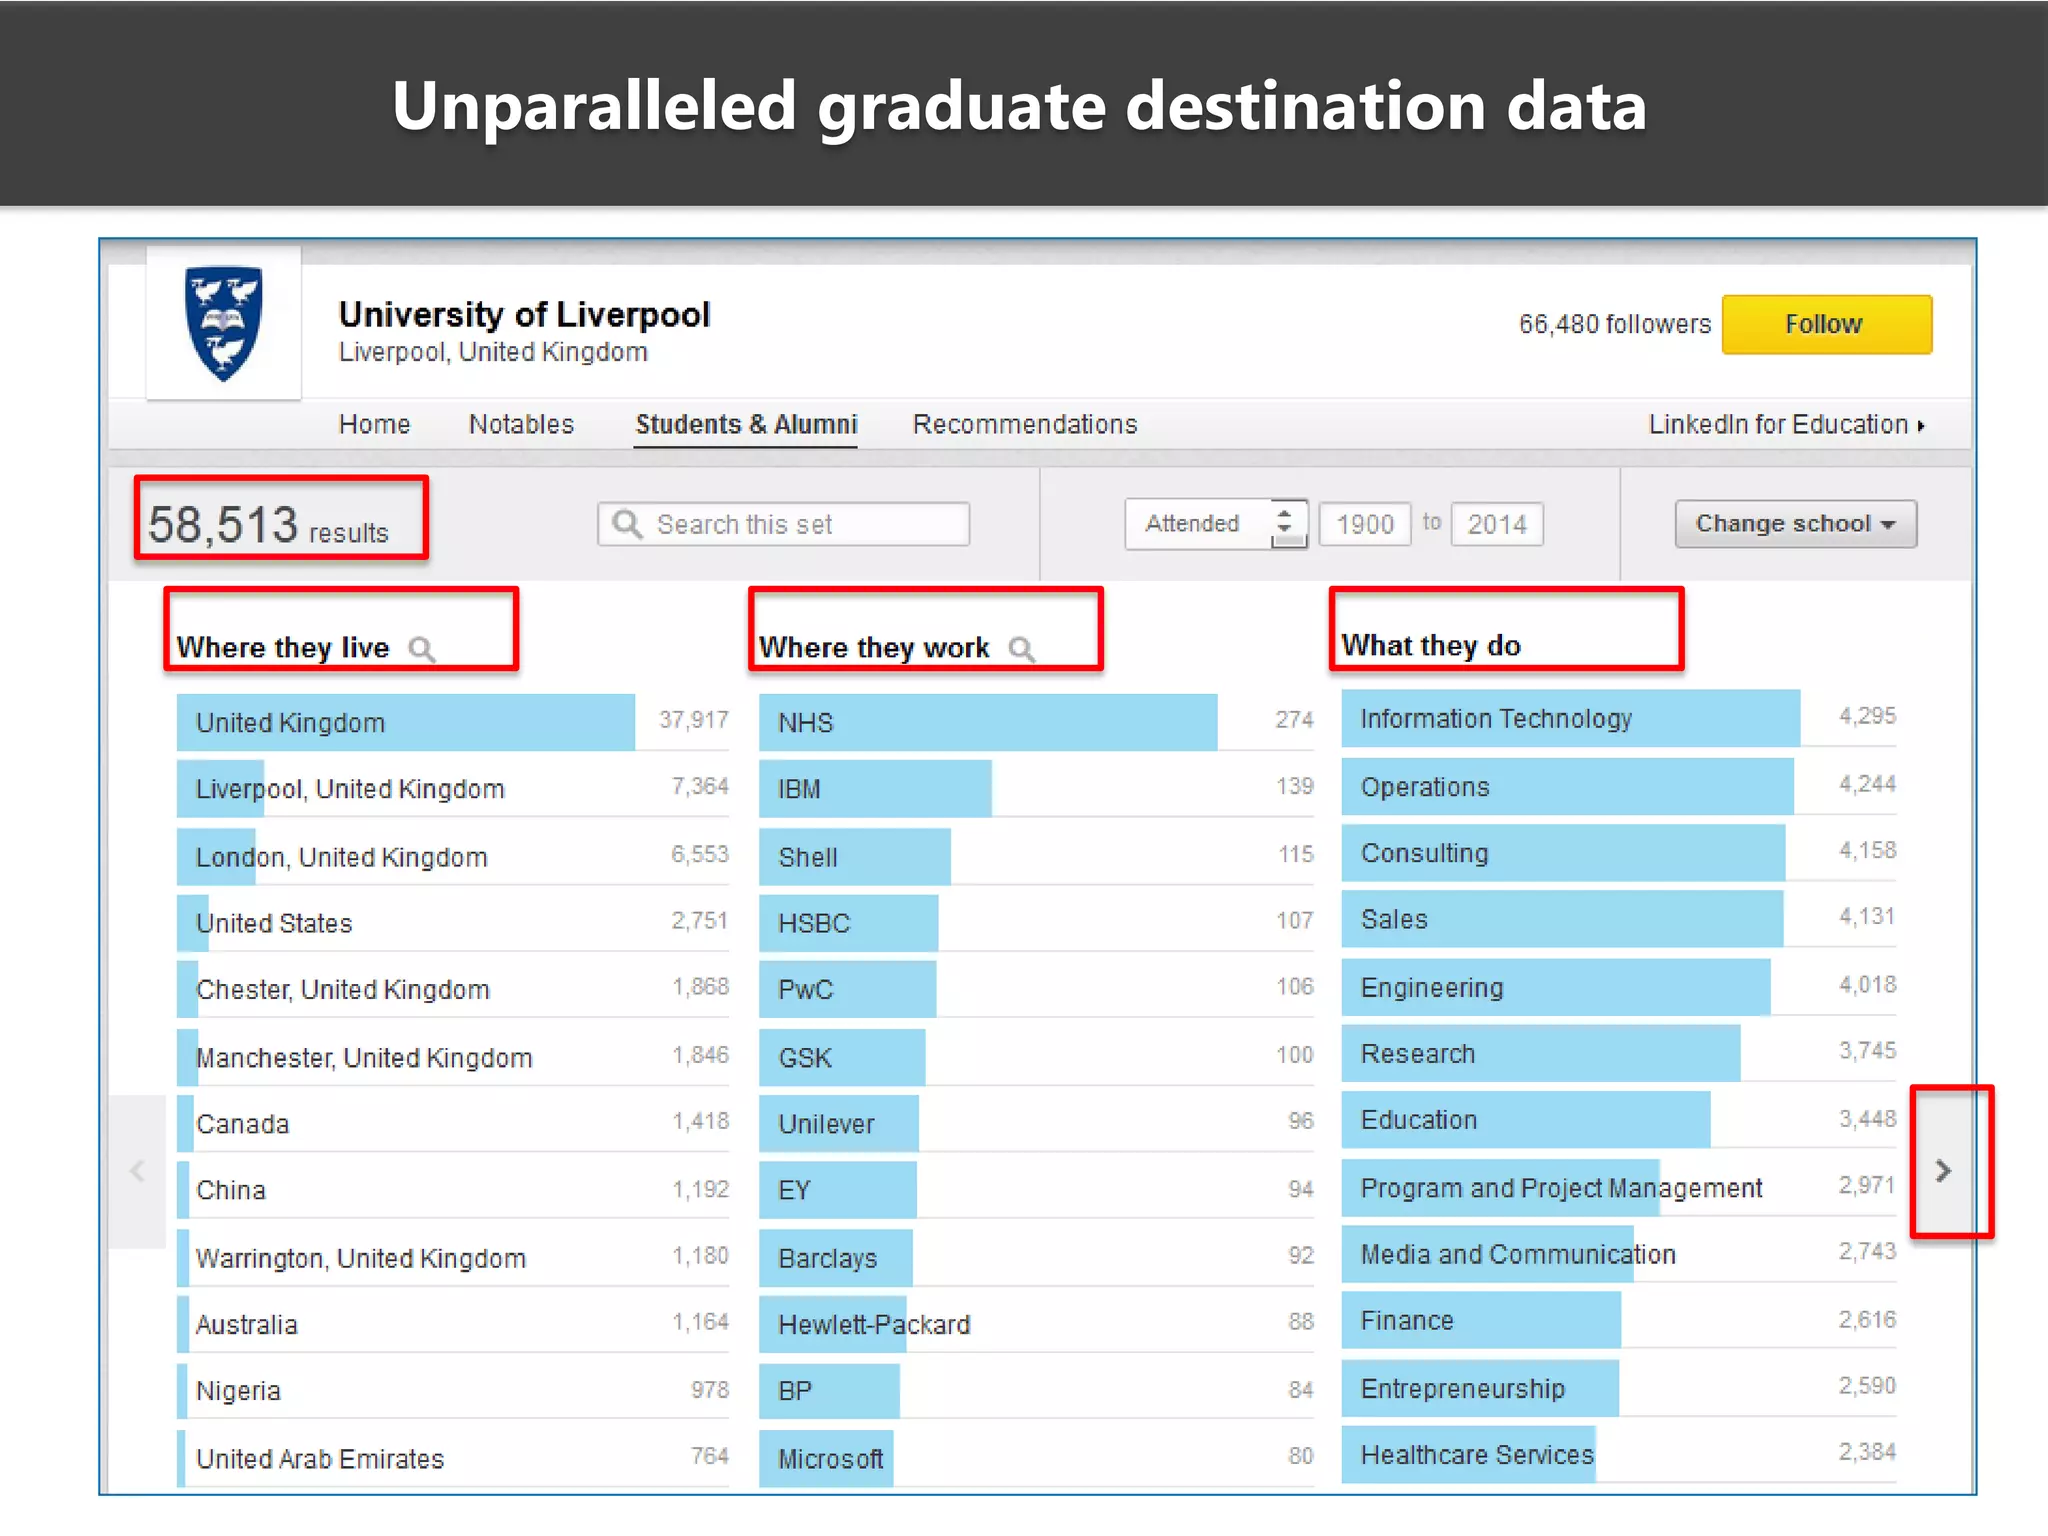The image size is (2048, 1536).
Task: Select Engineering job function
Action: click(1619, 987)
